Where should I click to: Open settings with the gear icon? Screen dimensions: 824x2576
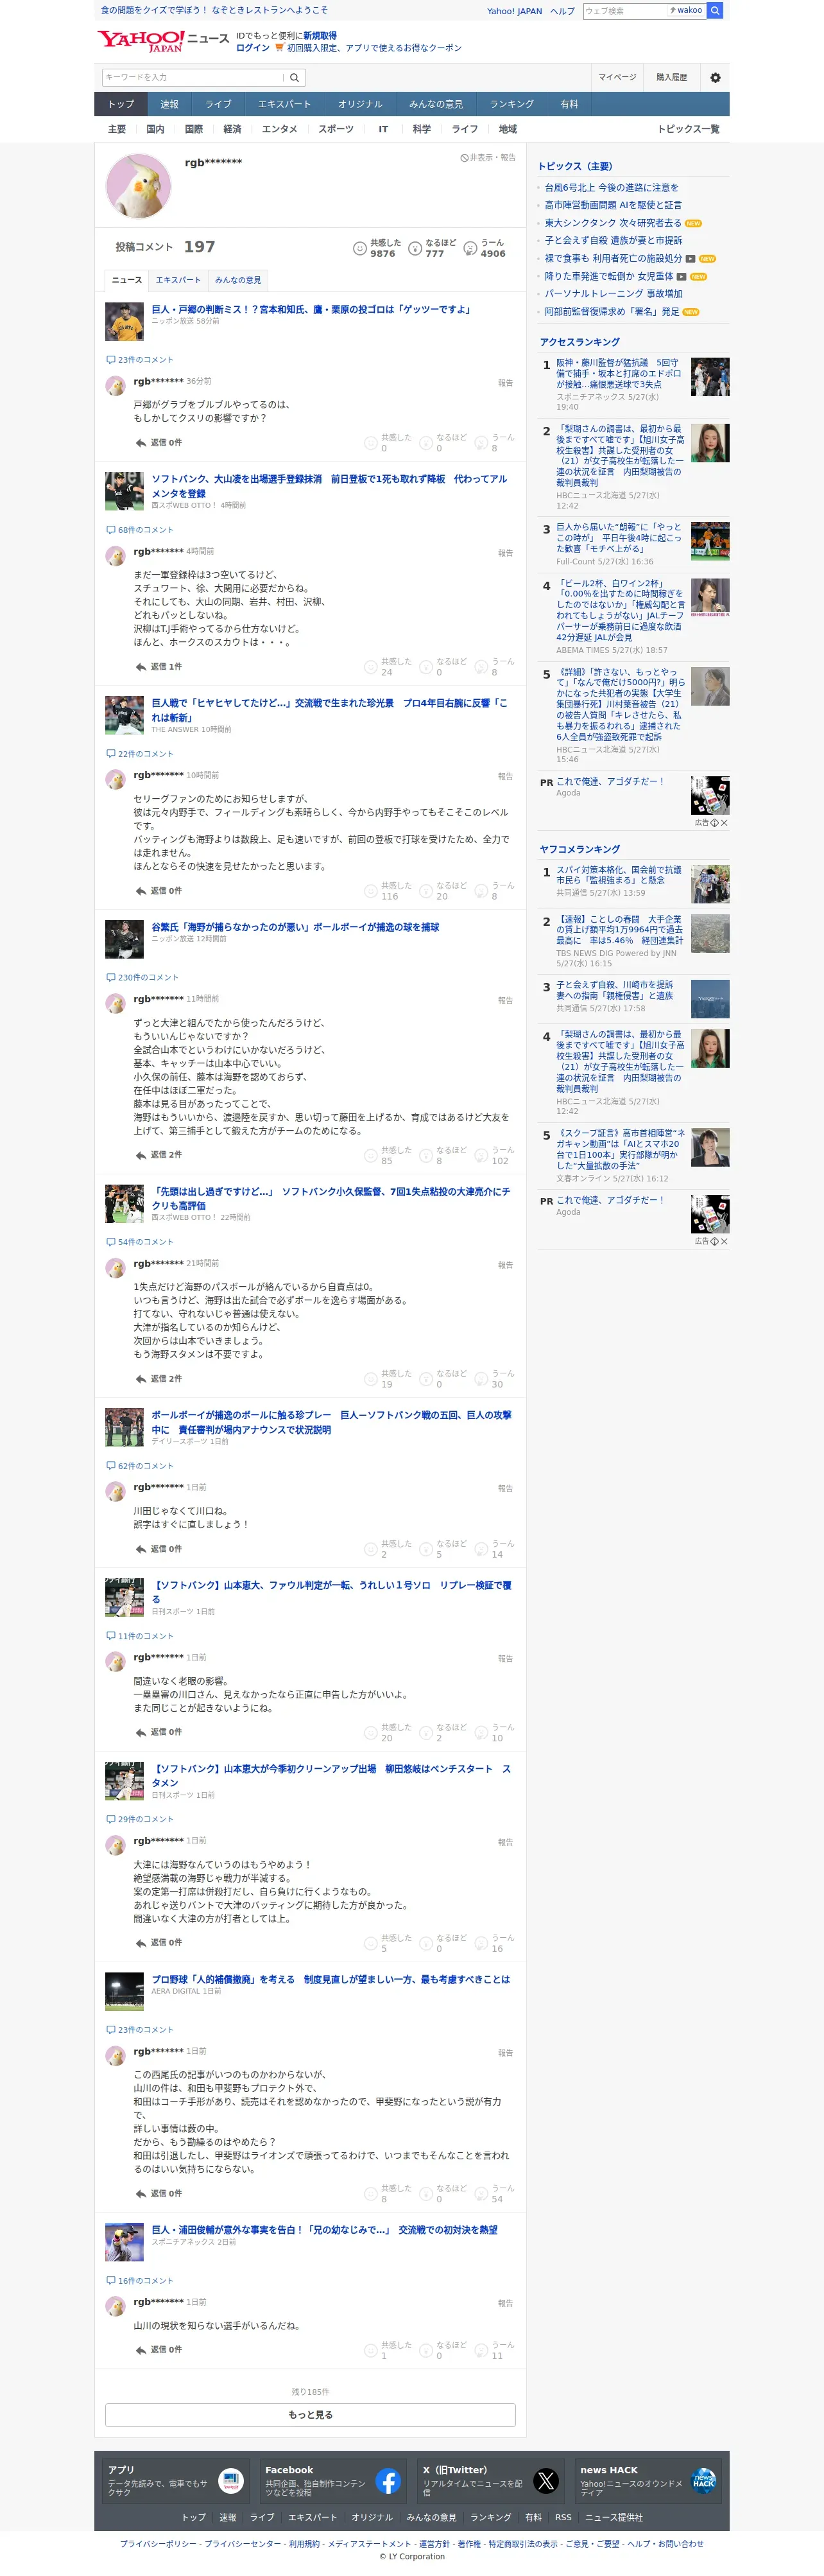coord(715,77)
